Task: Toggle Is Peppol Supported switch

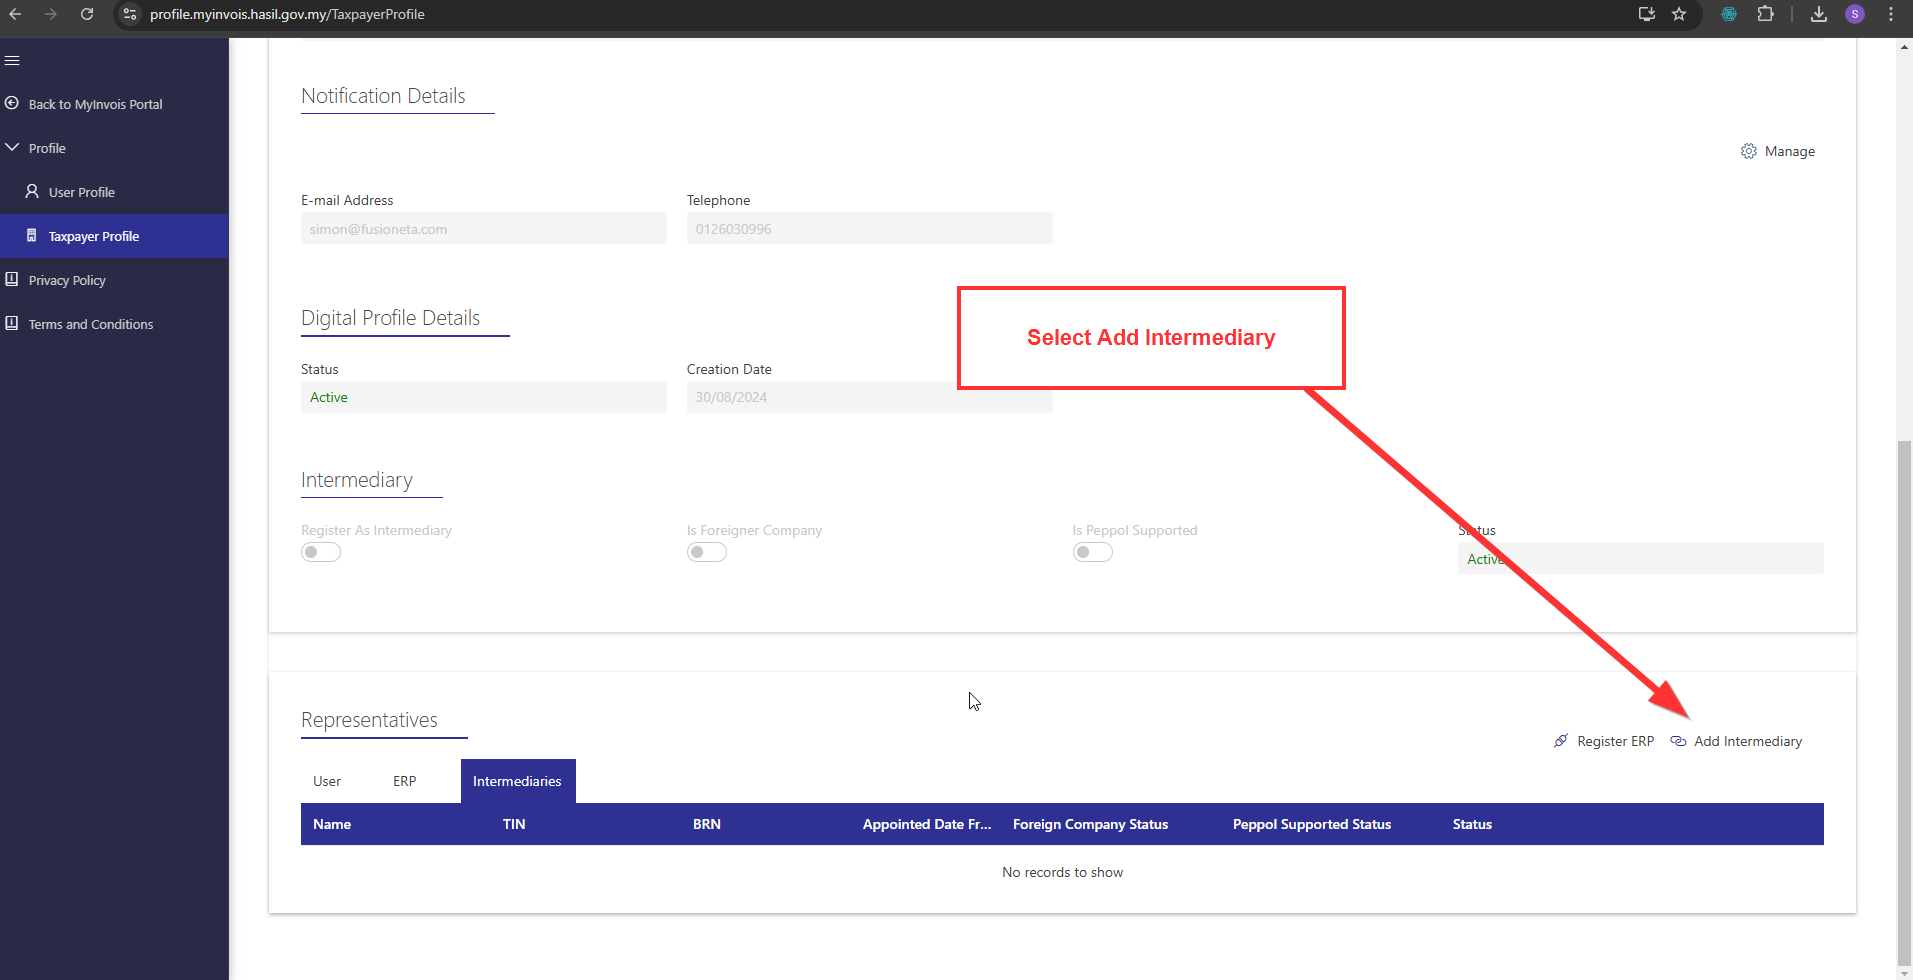Action: 1092,552
